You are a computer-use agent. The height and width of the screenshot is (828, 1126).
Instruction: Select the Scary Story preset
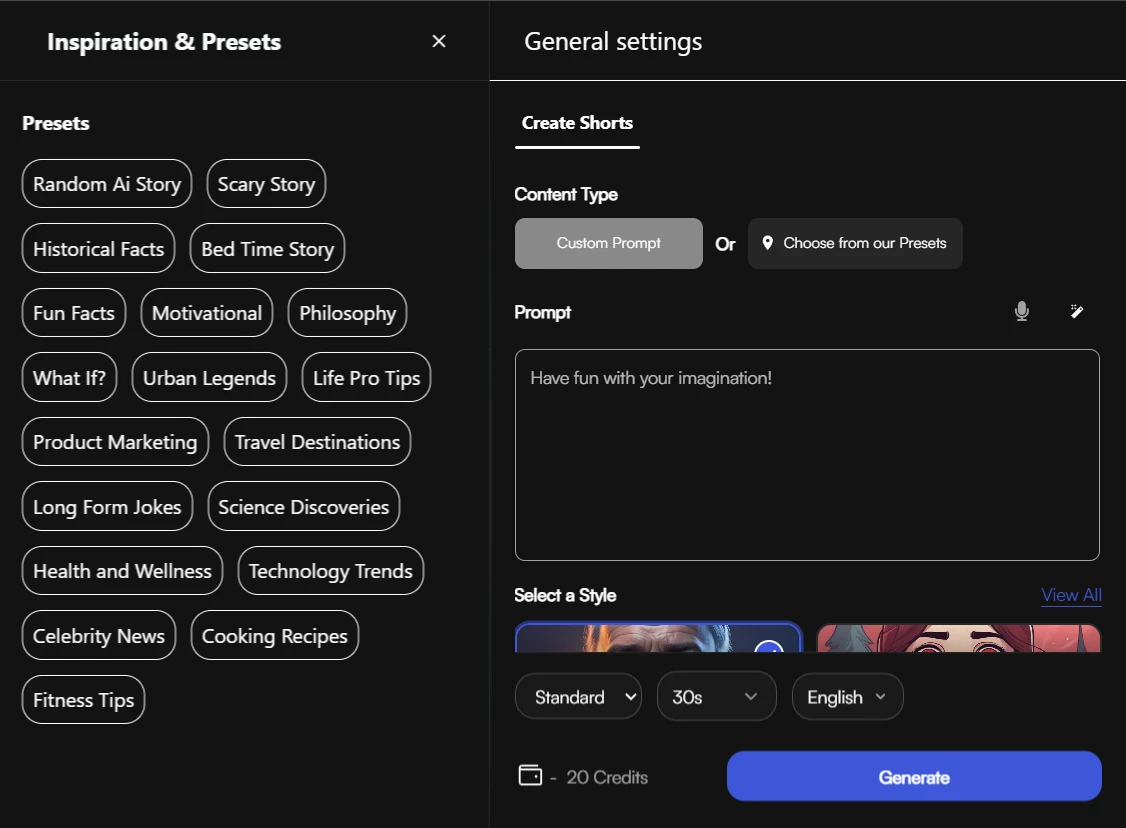pos(266,184)
